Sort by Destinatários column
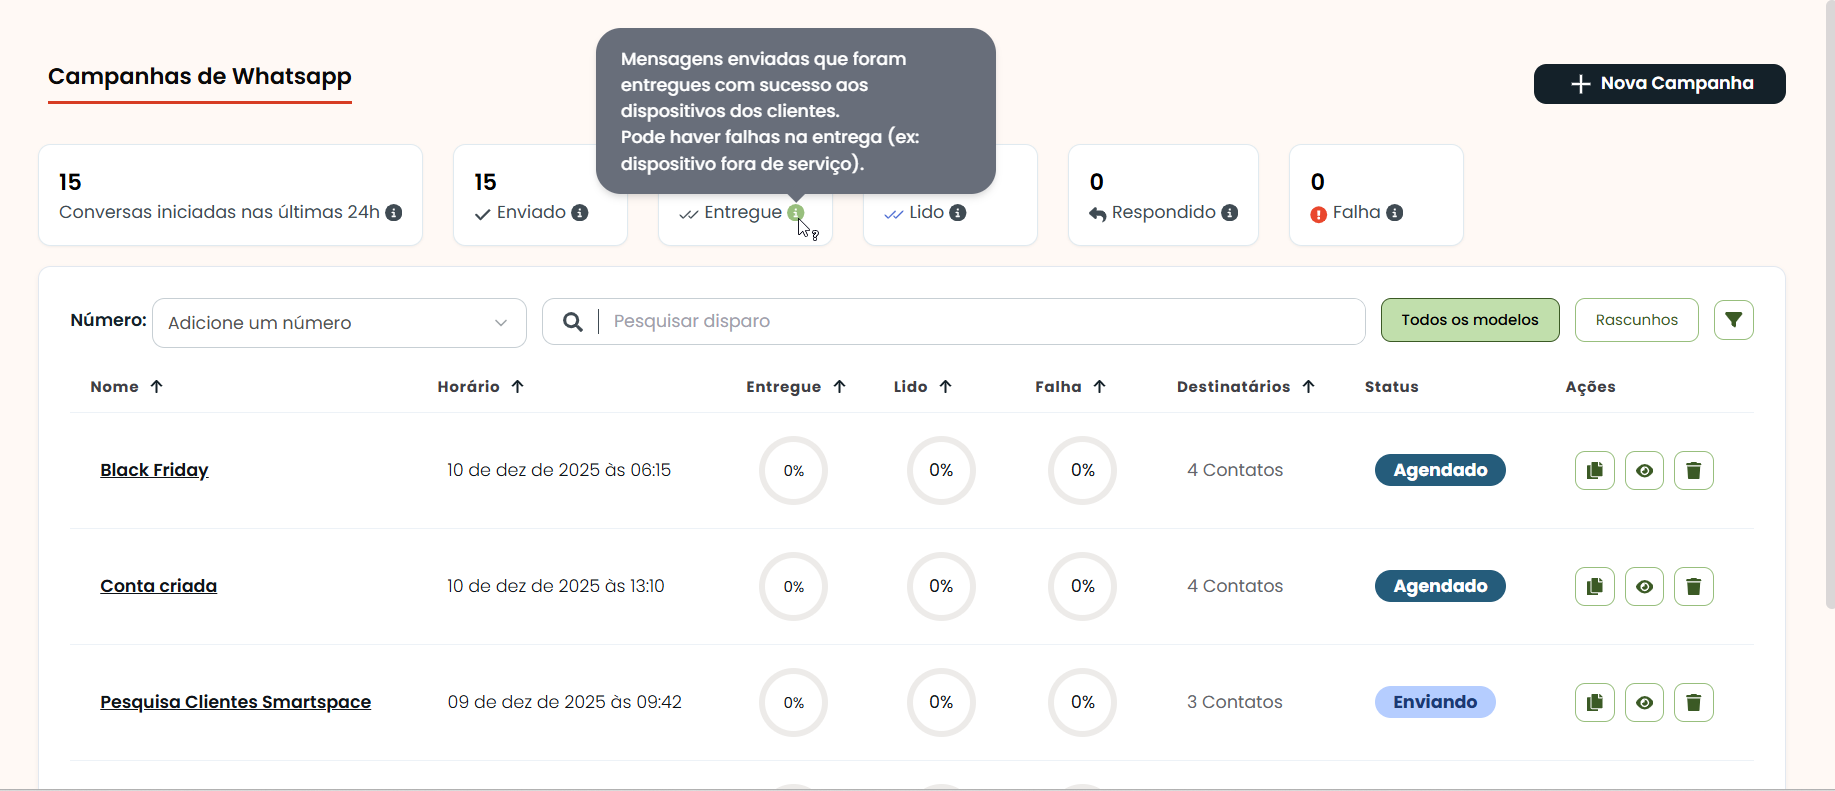The height and width of the screenshot is (791, 1835). coord(1308,387)
